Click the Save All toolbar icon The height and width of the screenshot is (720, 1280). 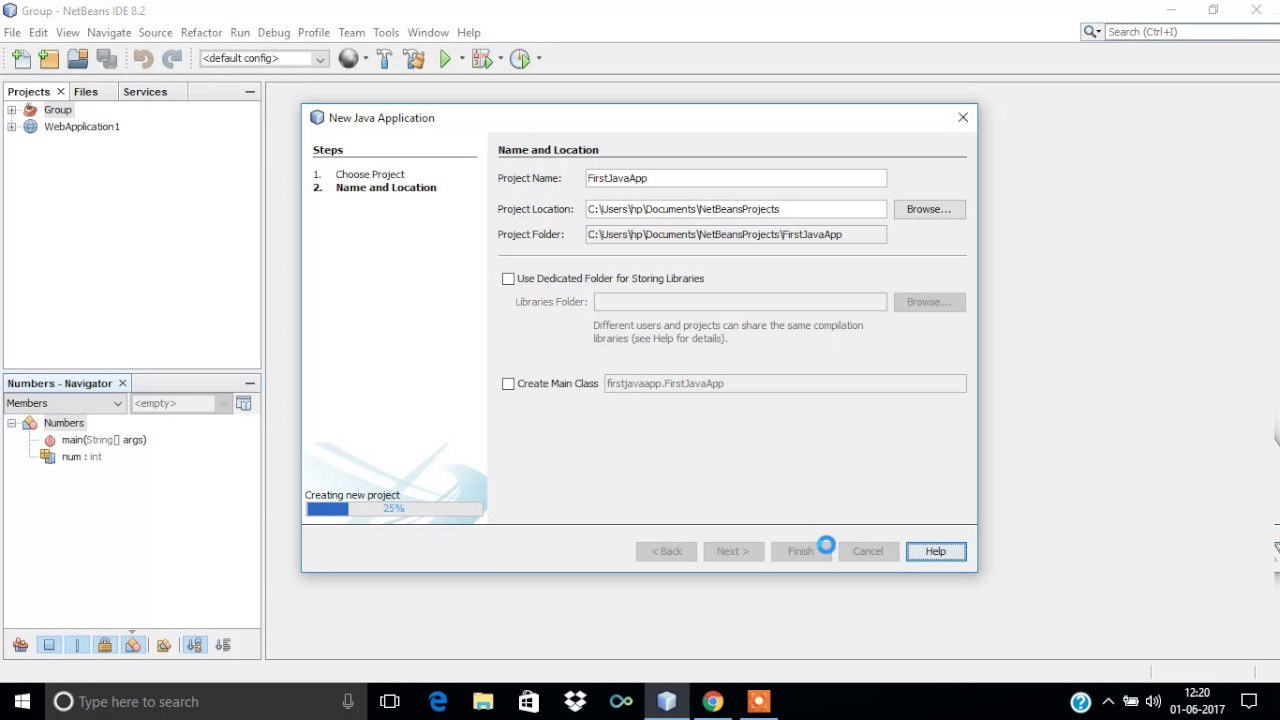point(106,59)
